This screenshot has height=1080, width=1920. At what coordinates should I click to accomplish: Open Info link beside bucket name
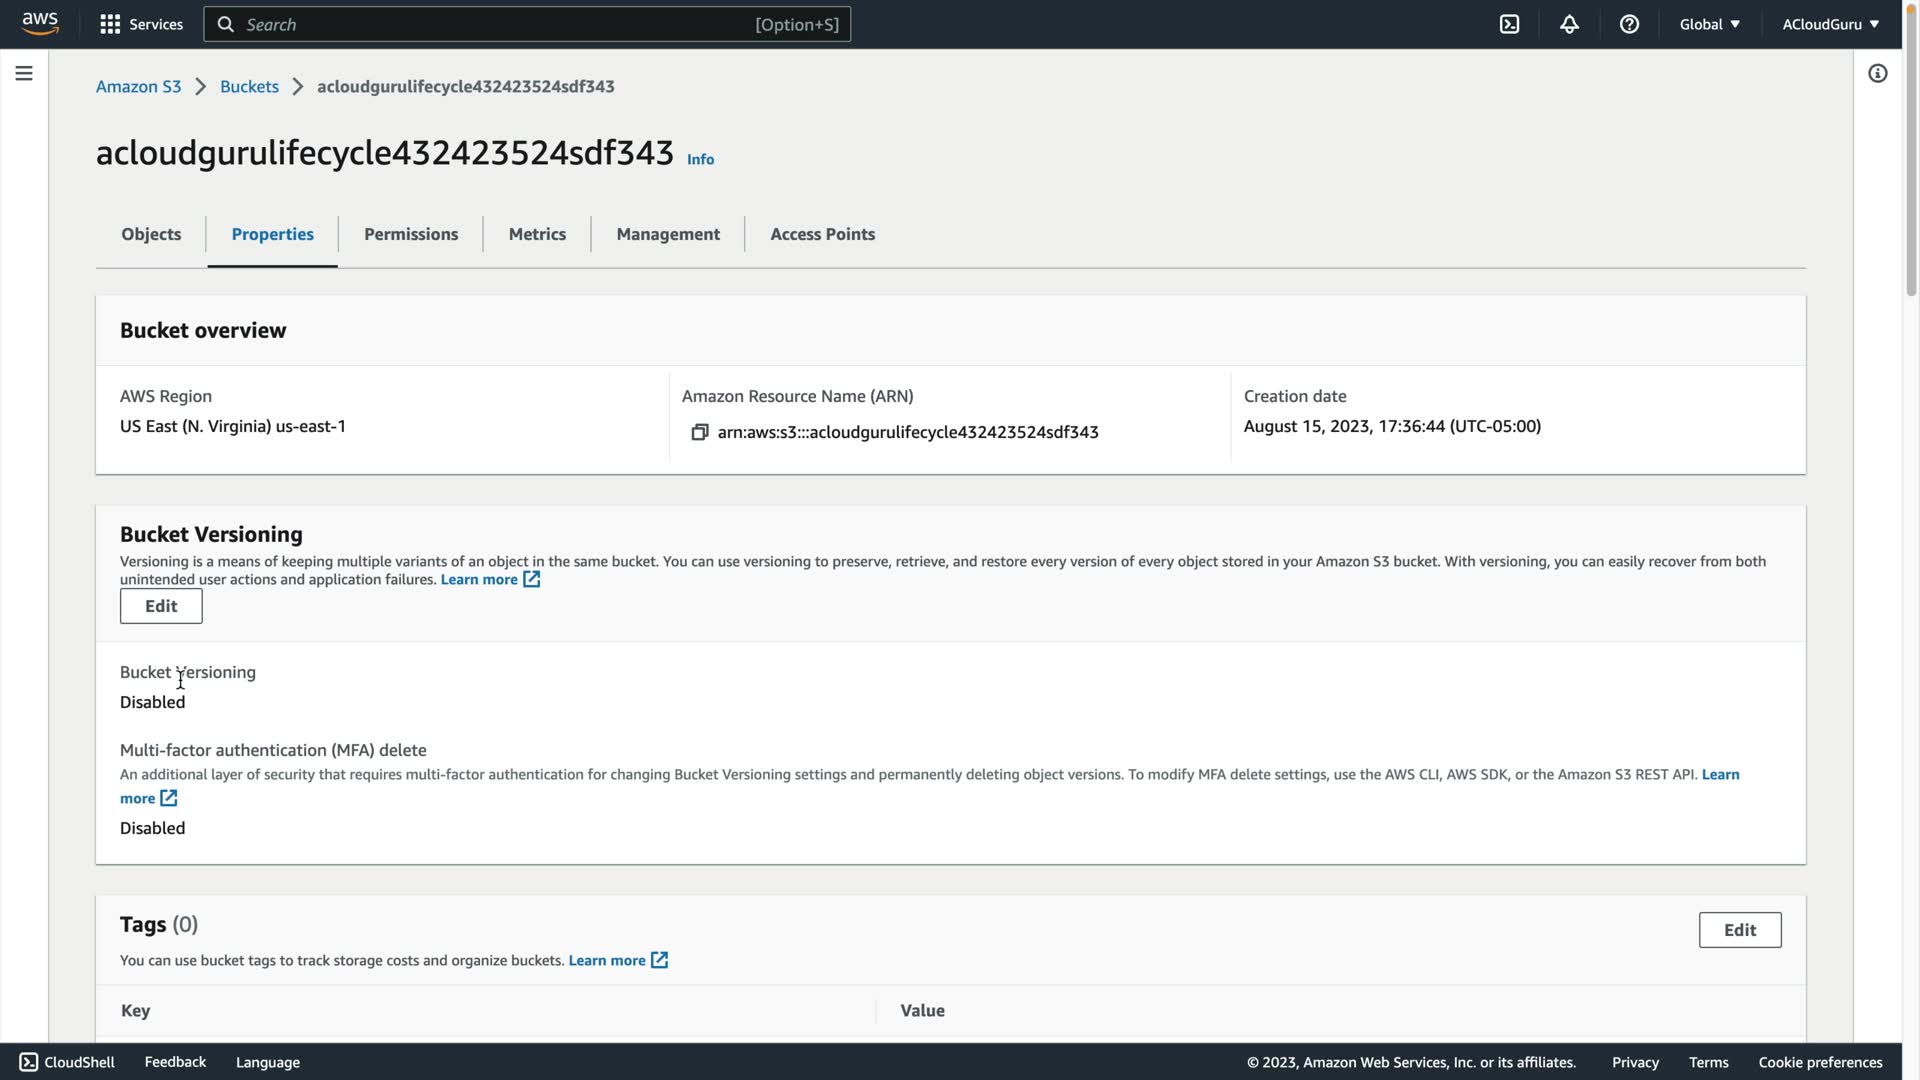tap(700, 159)
